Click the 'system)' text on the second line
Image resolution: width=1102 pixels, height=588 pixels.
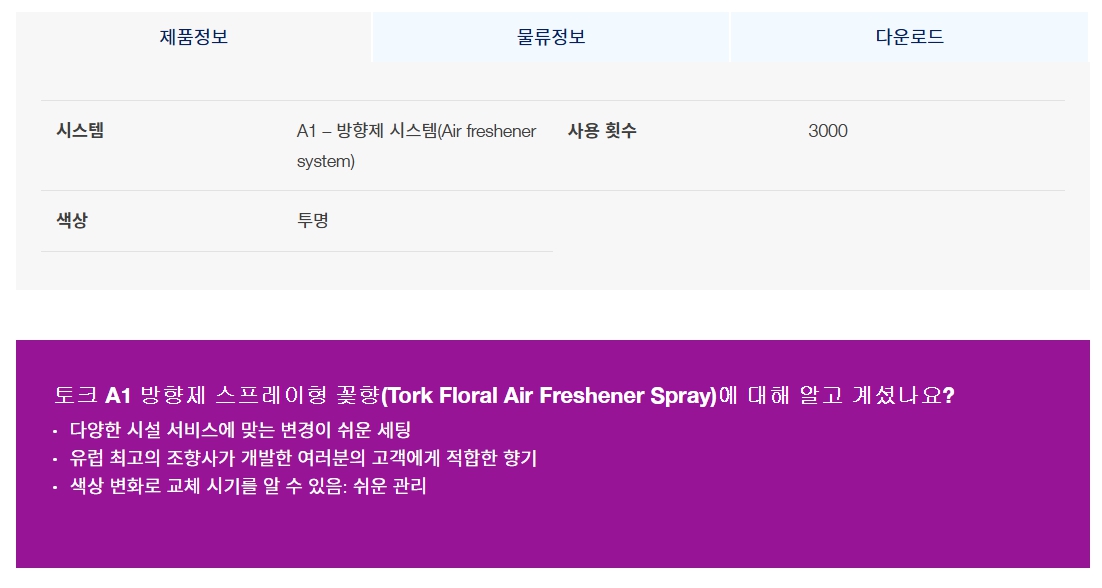pos(326,161)
